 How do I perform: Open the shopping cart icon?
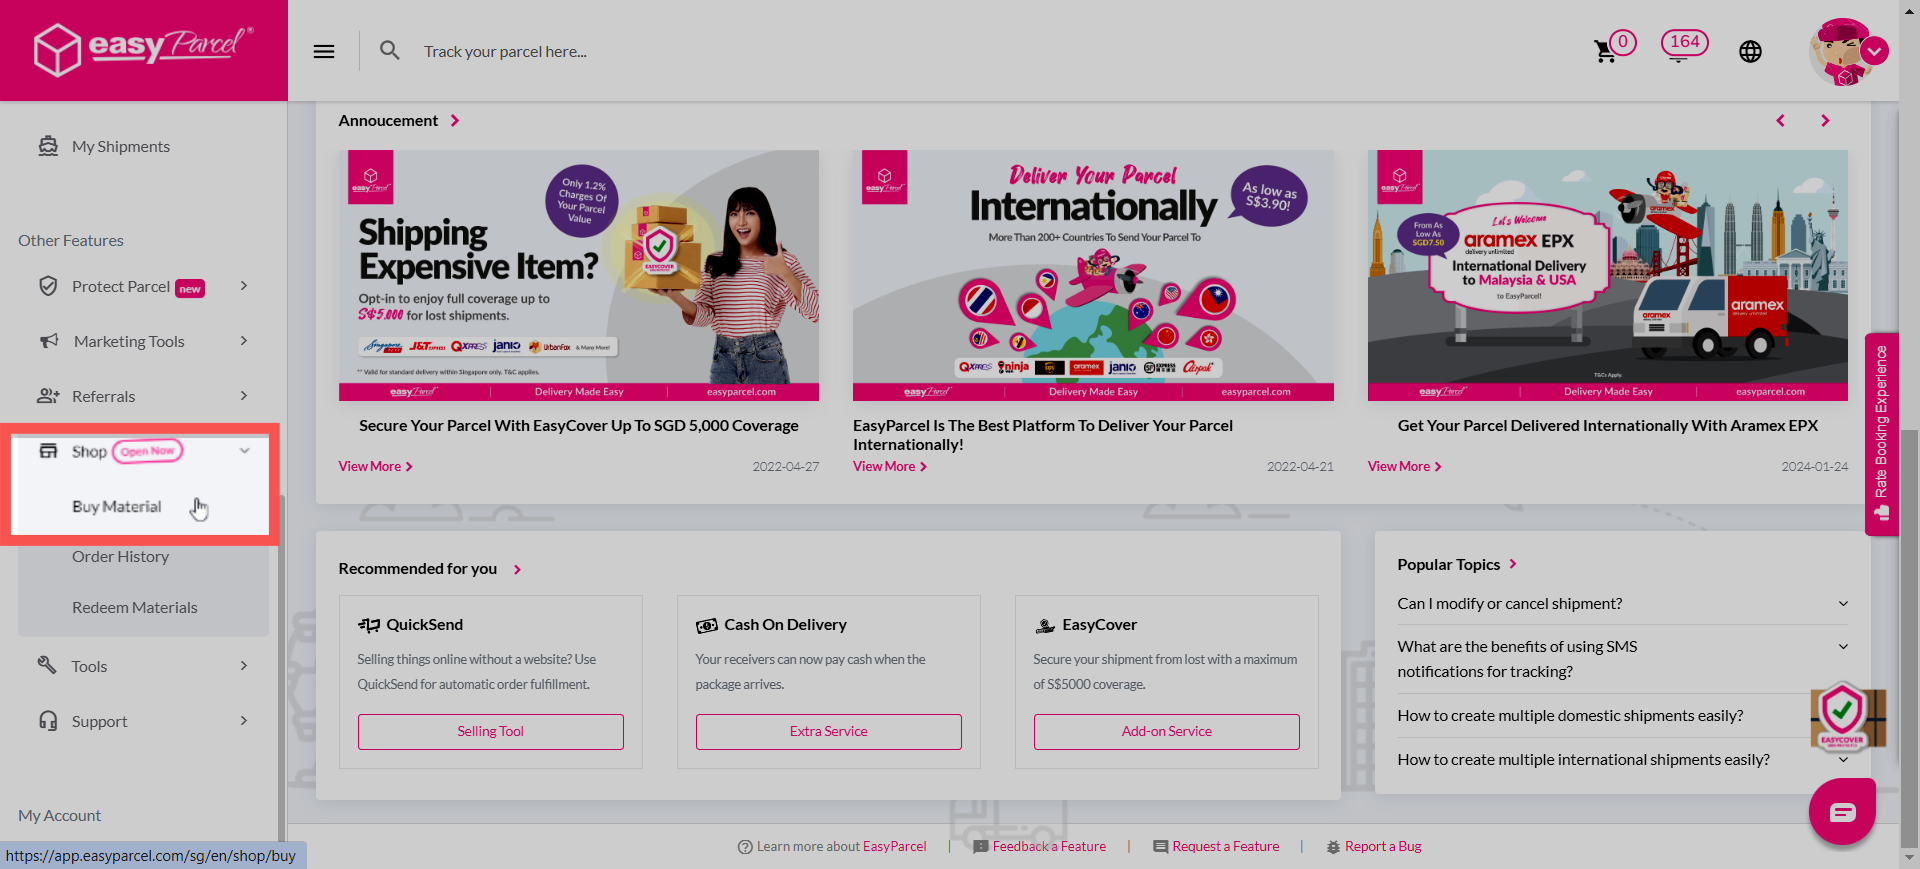(x=1606, y=51)
